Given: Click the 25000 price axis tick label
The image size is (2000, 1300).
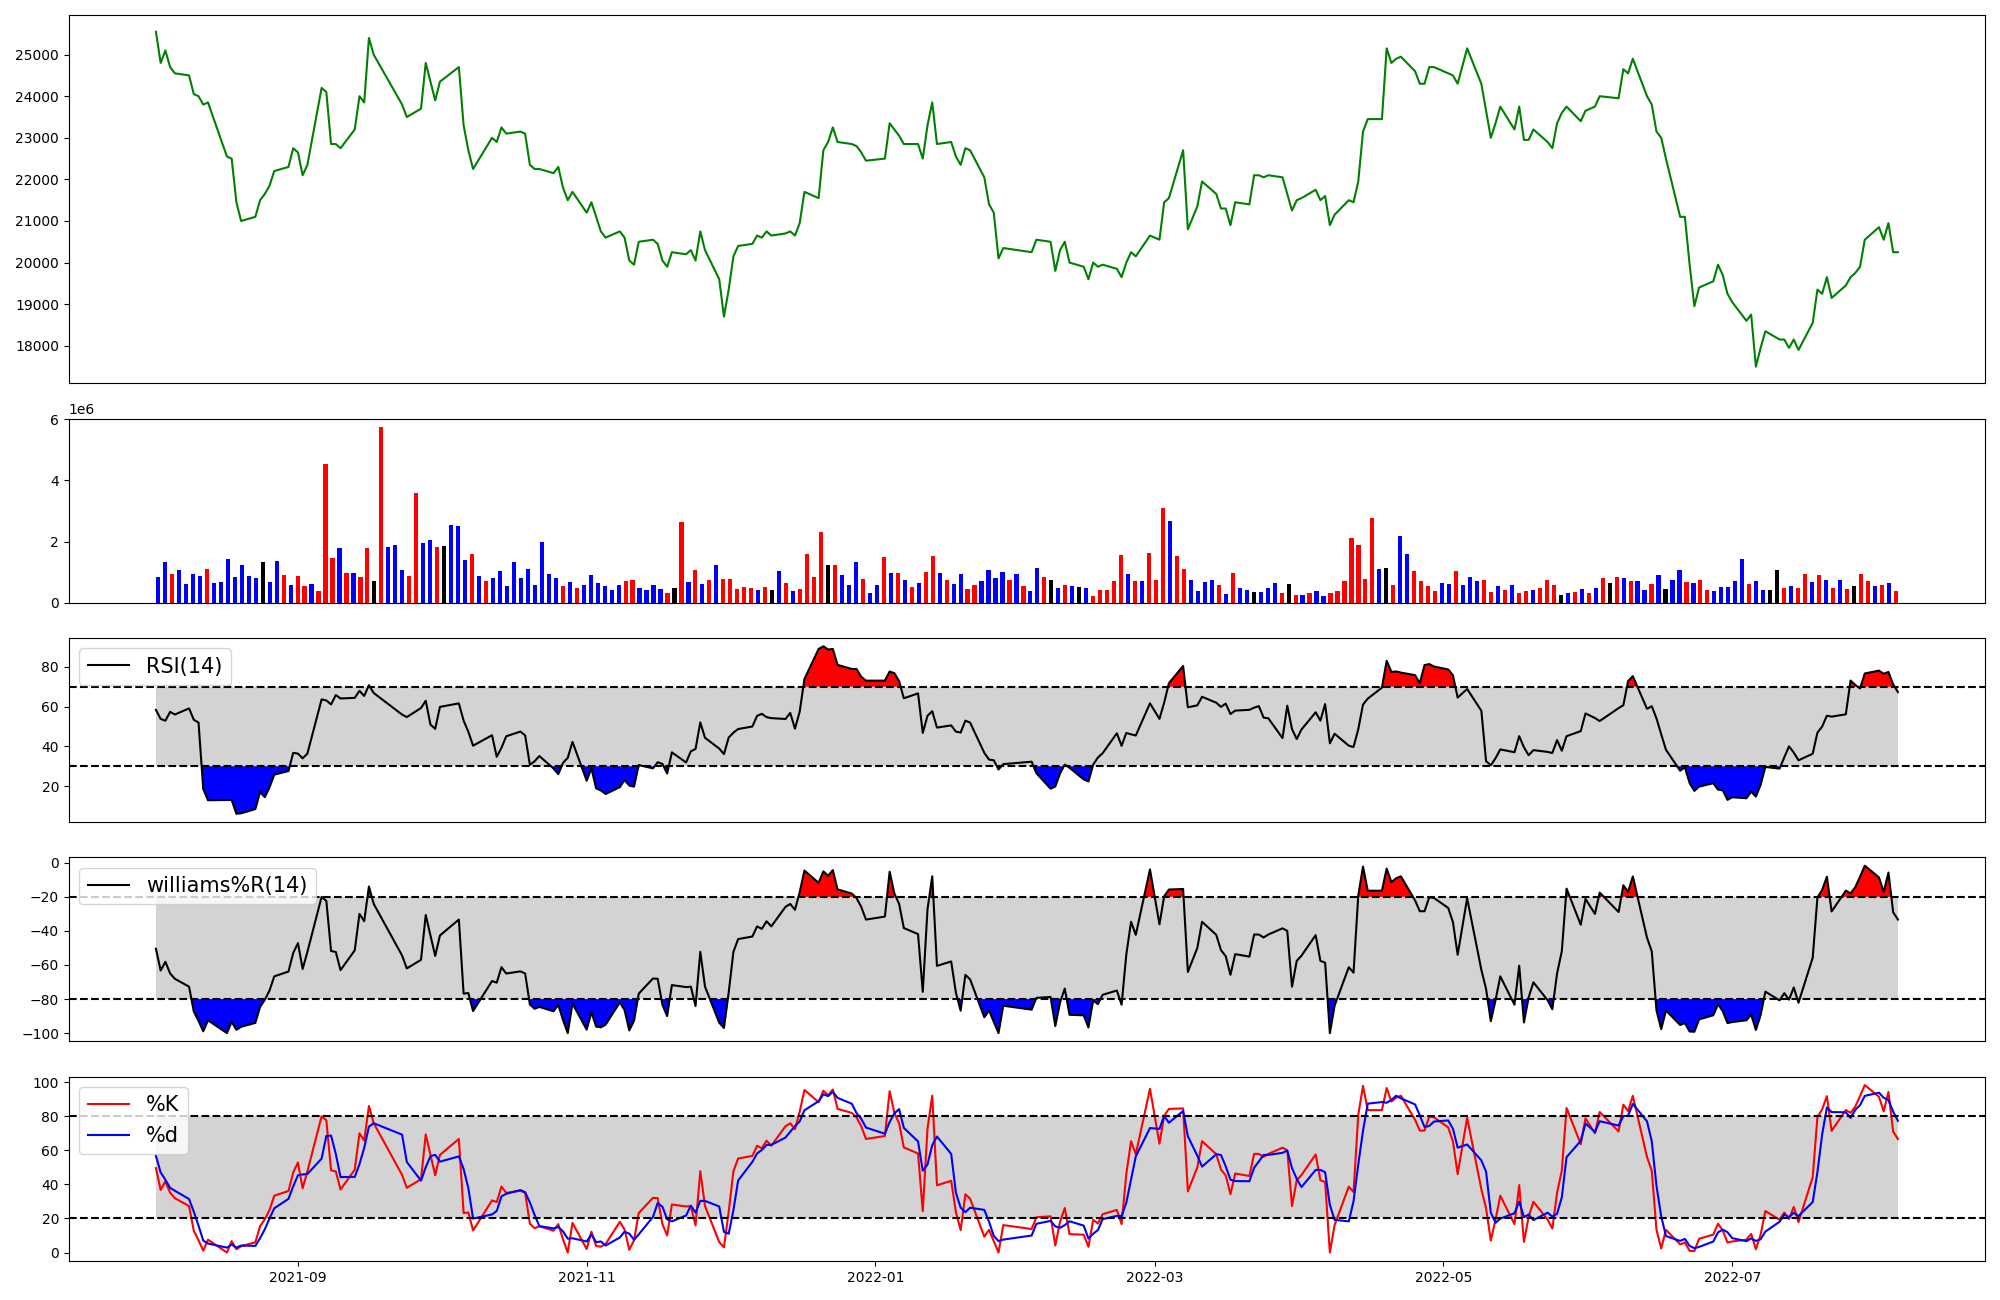Looking at the screenshot, I should [37, 55].
